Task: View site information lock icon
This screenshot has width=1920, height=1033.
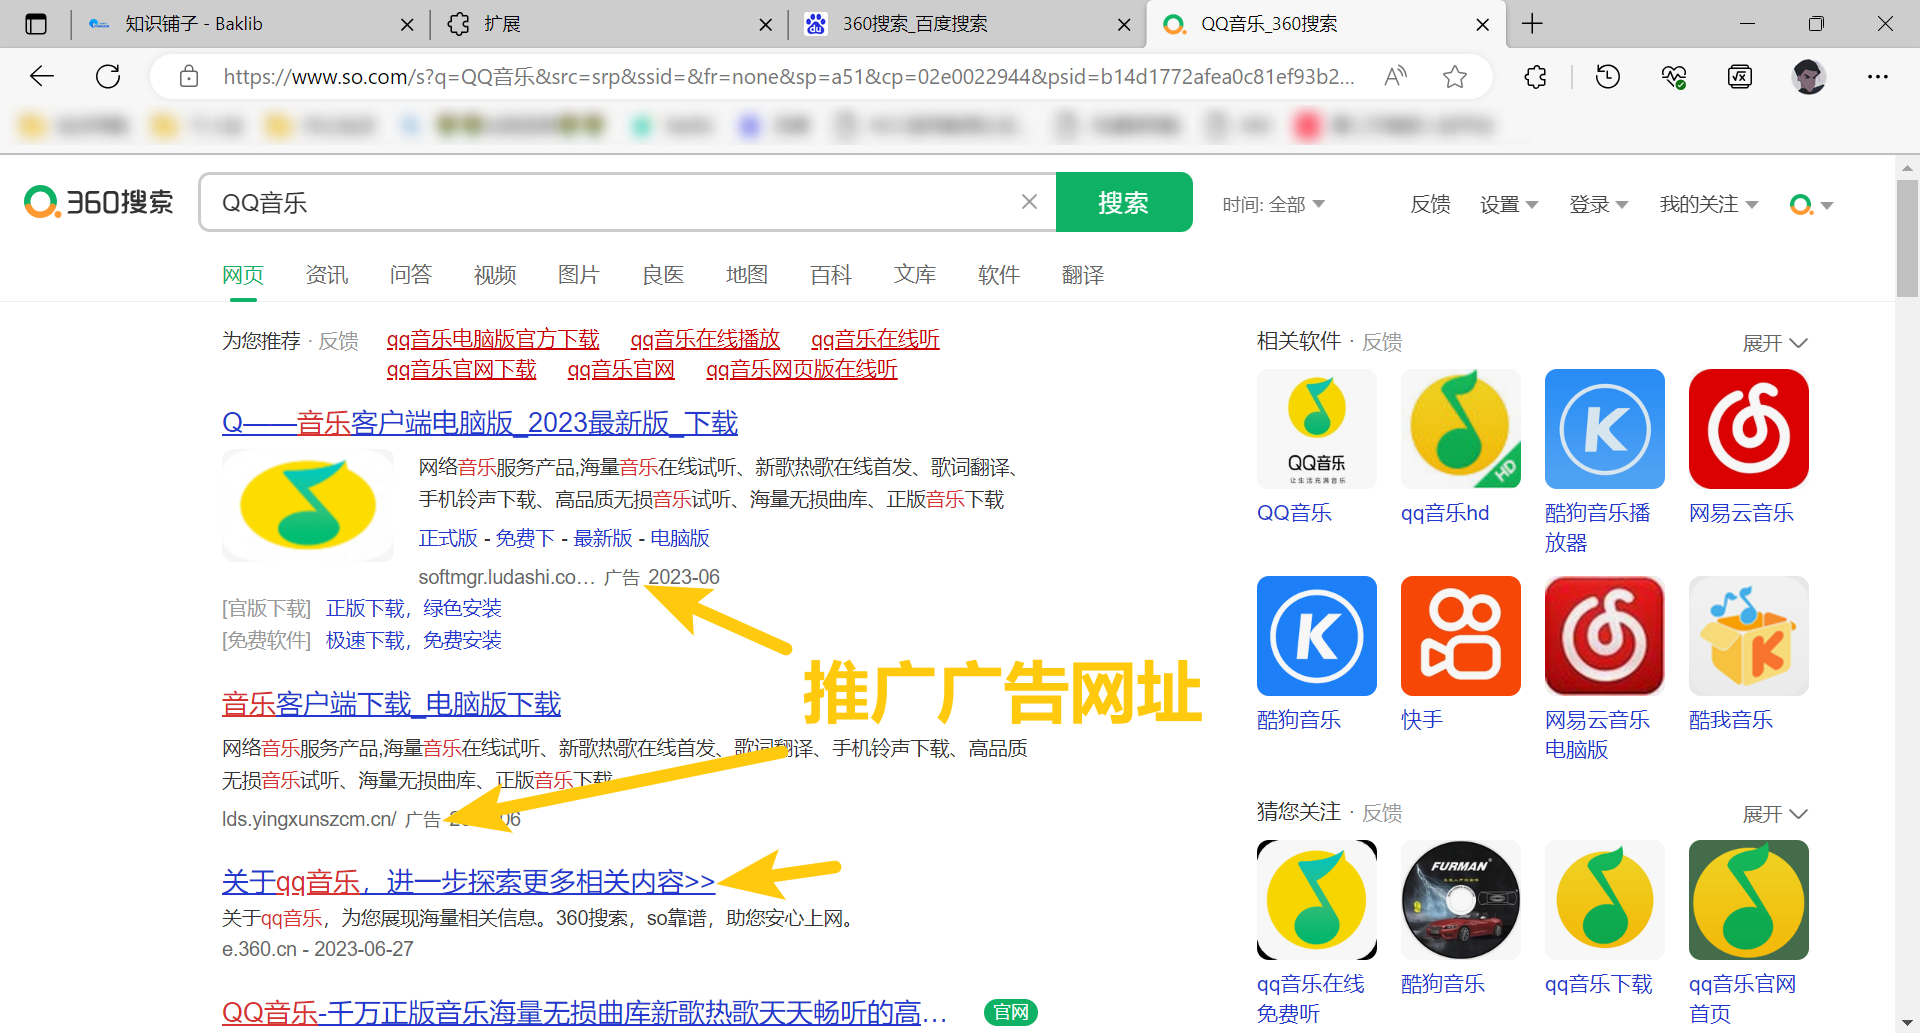Action: pos(189,76)
